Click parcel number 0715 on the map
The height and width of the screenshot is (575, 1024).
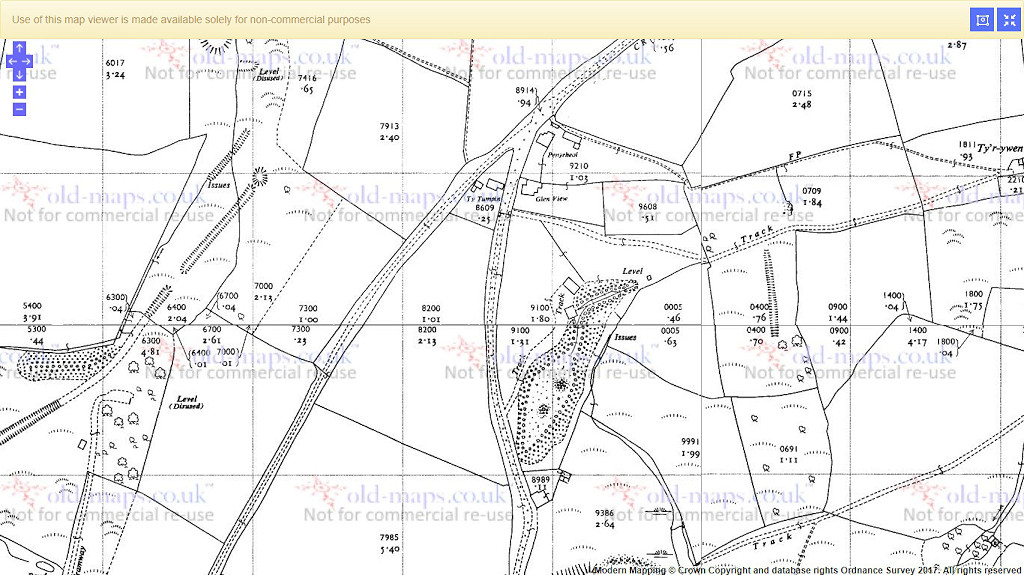pos(801,93)
